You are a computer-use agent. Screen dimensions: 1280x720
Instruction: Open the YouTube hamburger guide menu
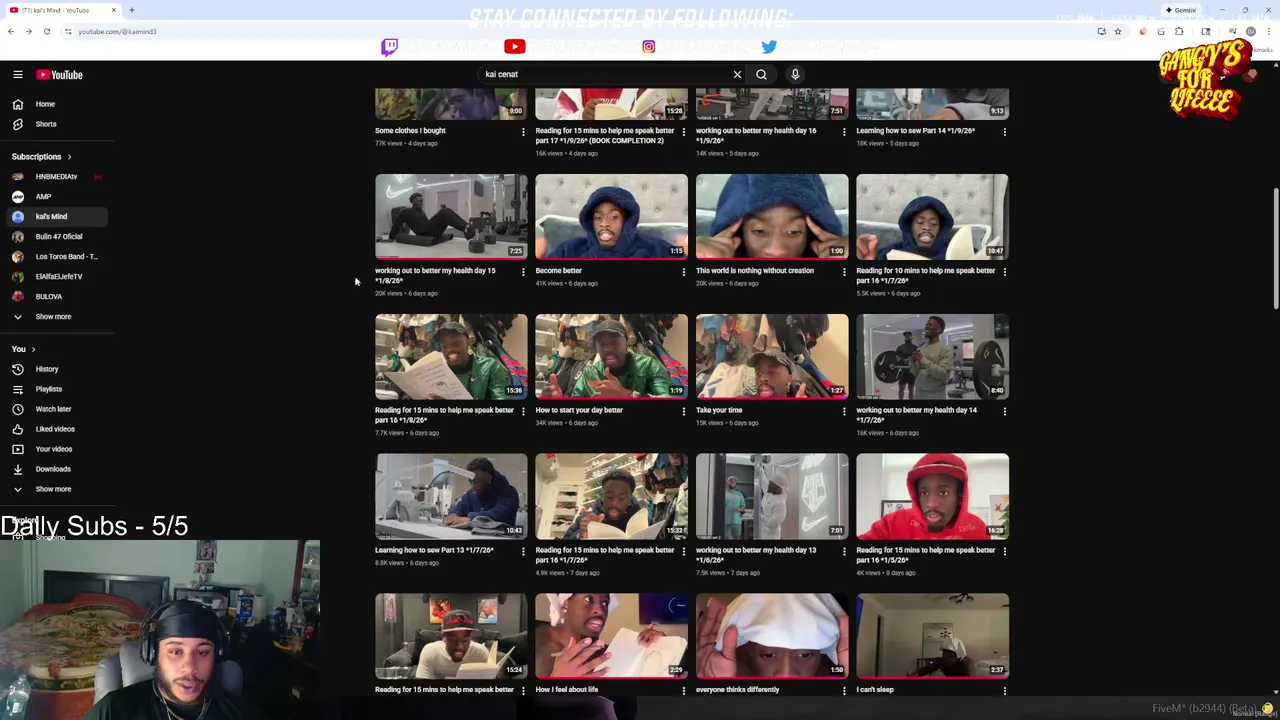[x=18, y=74]
